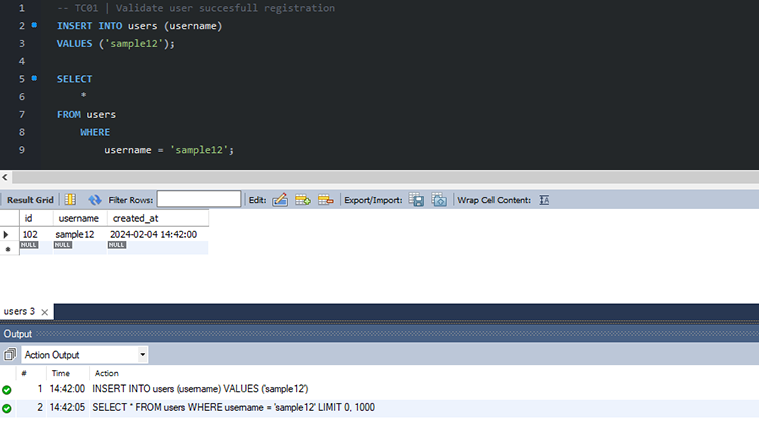Click the edit current row icon
Viewport: 759px width, 428px height.
(280, 200)
